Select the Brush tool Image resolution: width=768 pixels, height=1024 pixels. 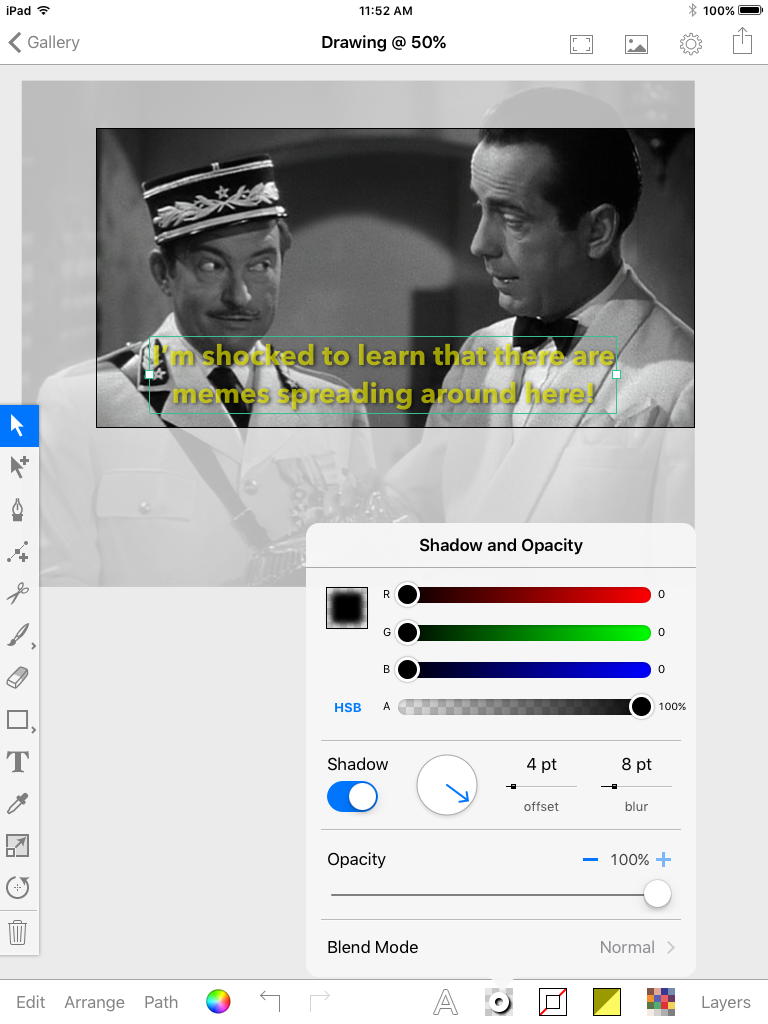coord(18,636)
